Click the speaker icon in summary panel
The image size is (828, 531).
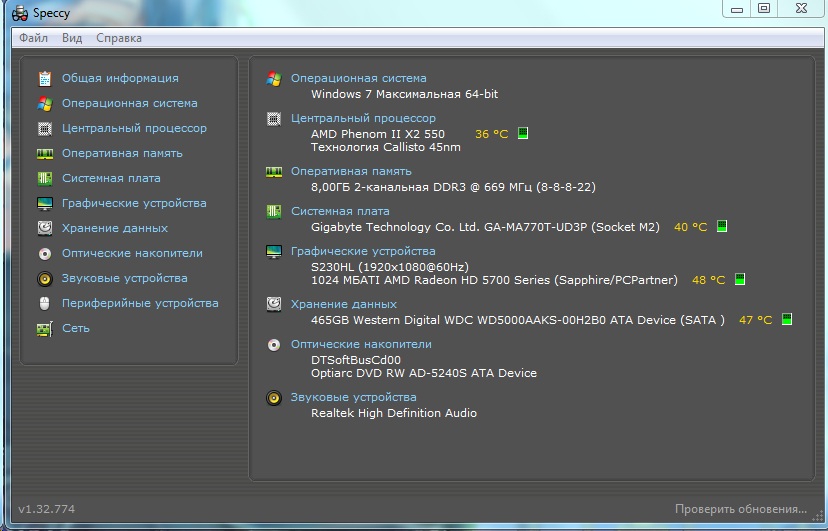click(274, 397)
